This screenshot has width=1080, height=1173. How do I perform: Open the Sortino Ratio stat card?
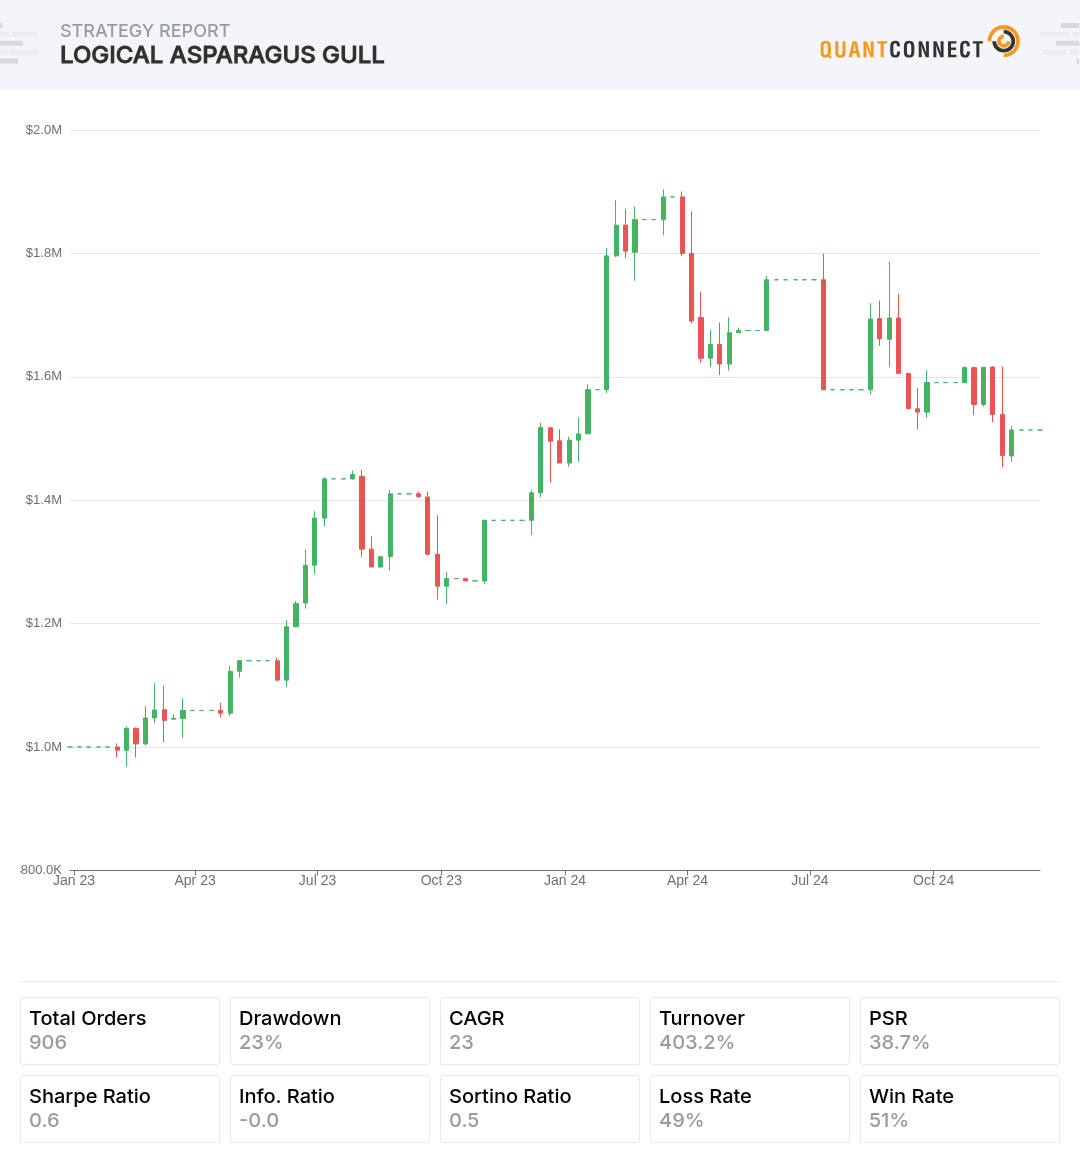pyautogui.click(x=540, y=1109)
